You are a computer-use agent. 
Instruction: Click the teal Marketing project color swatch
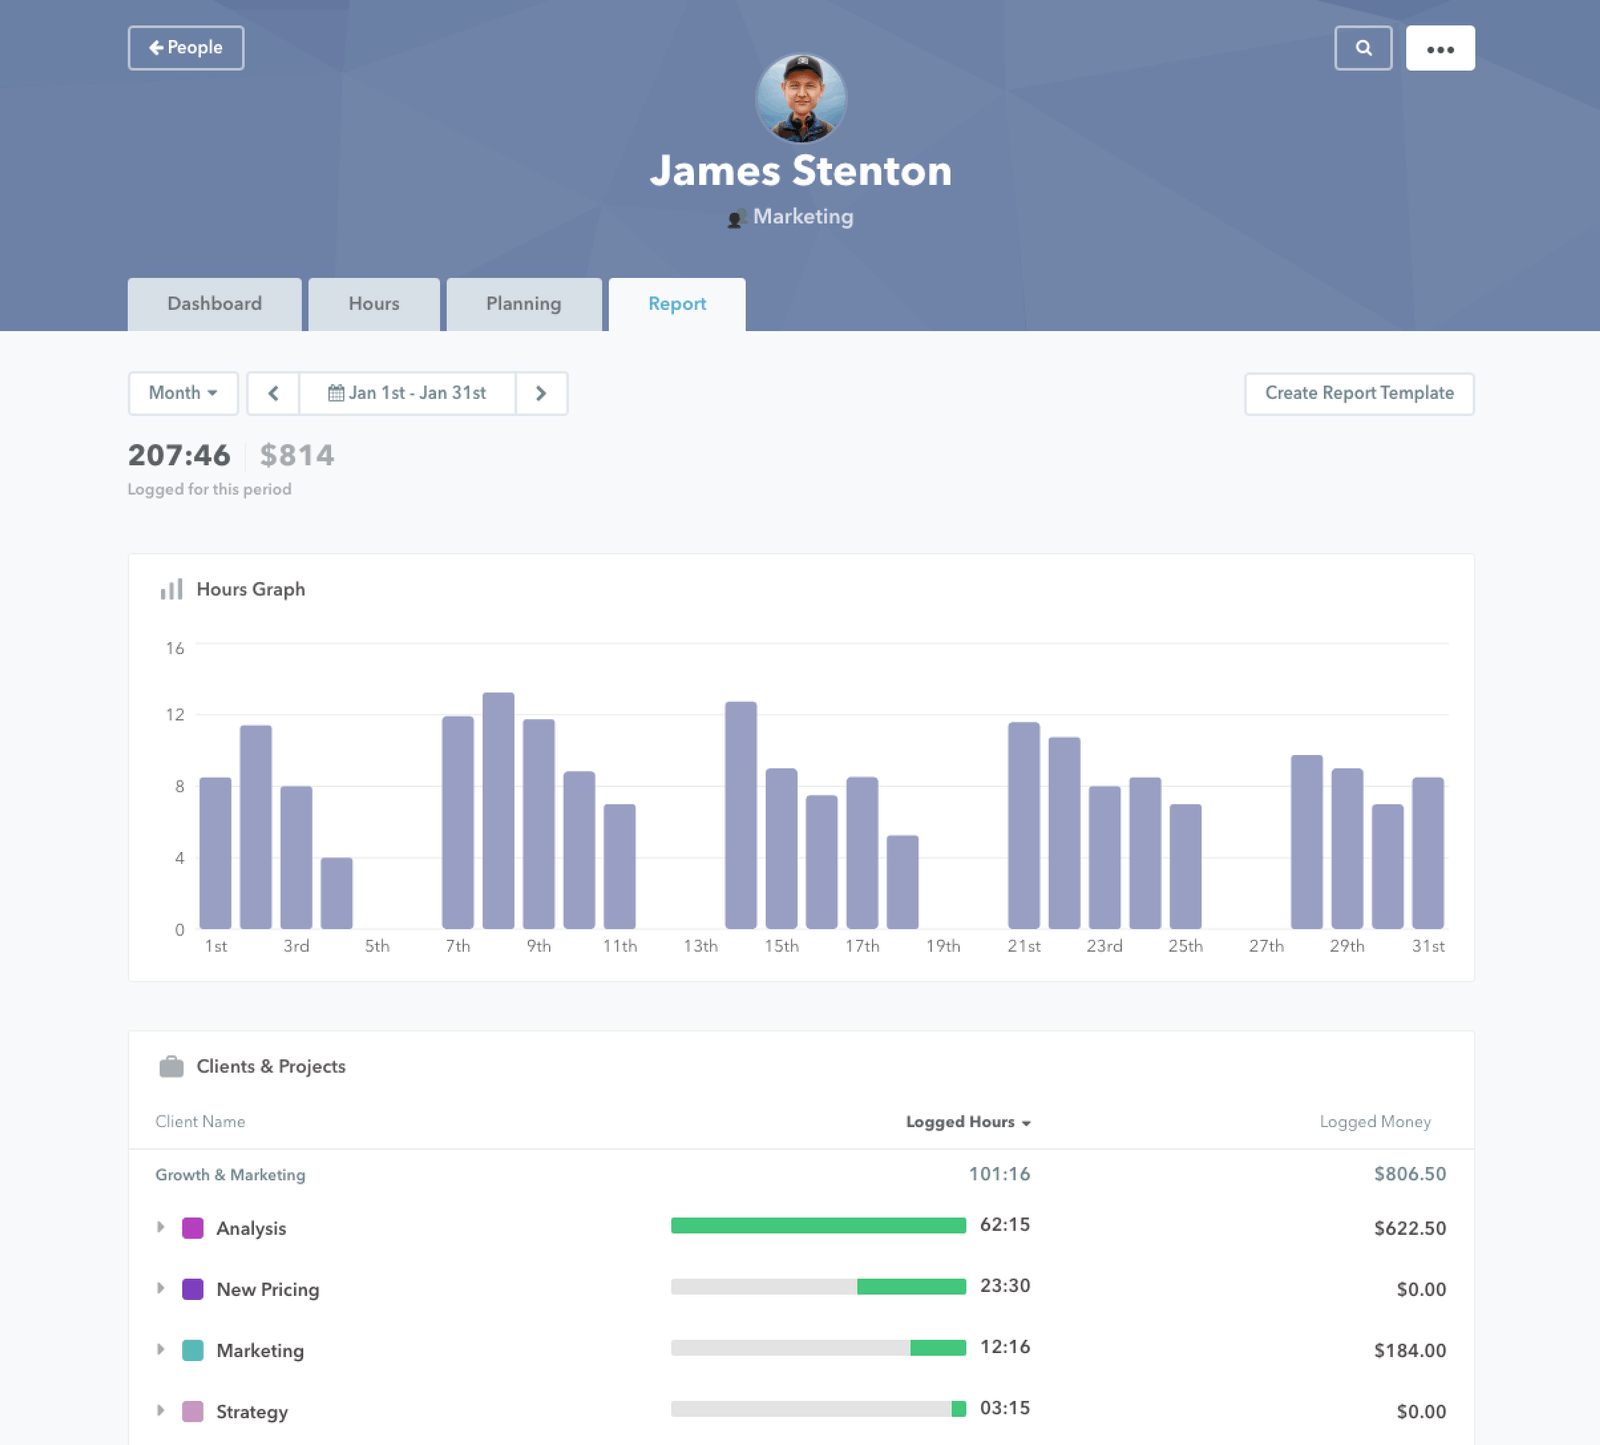coord(193,1350)
